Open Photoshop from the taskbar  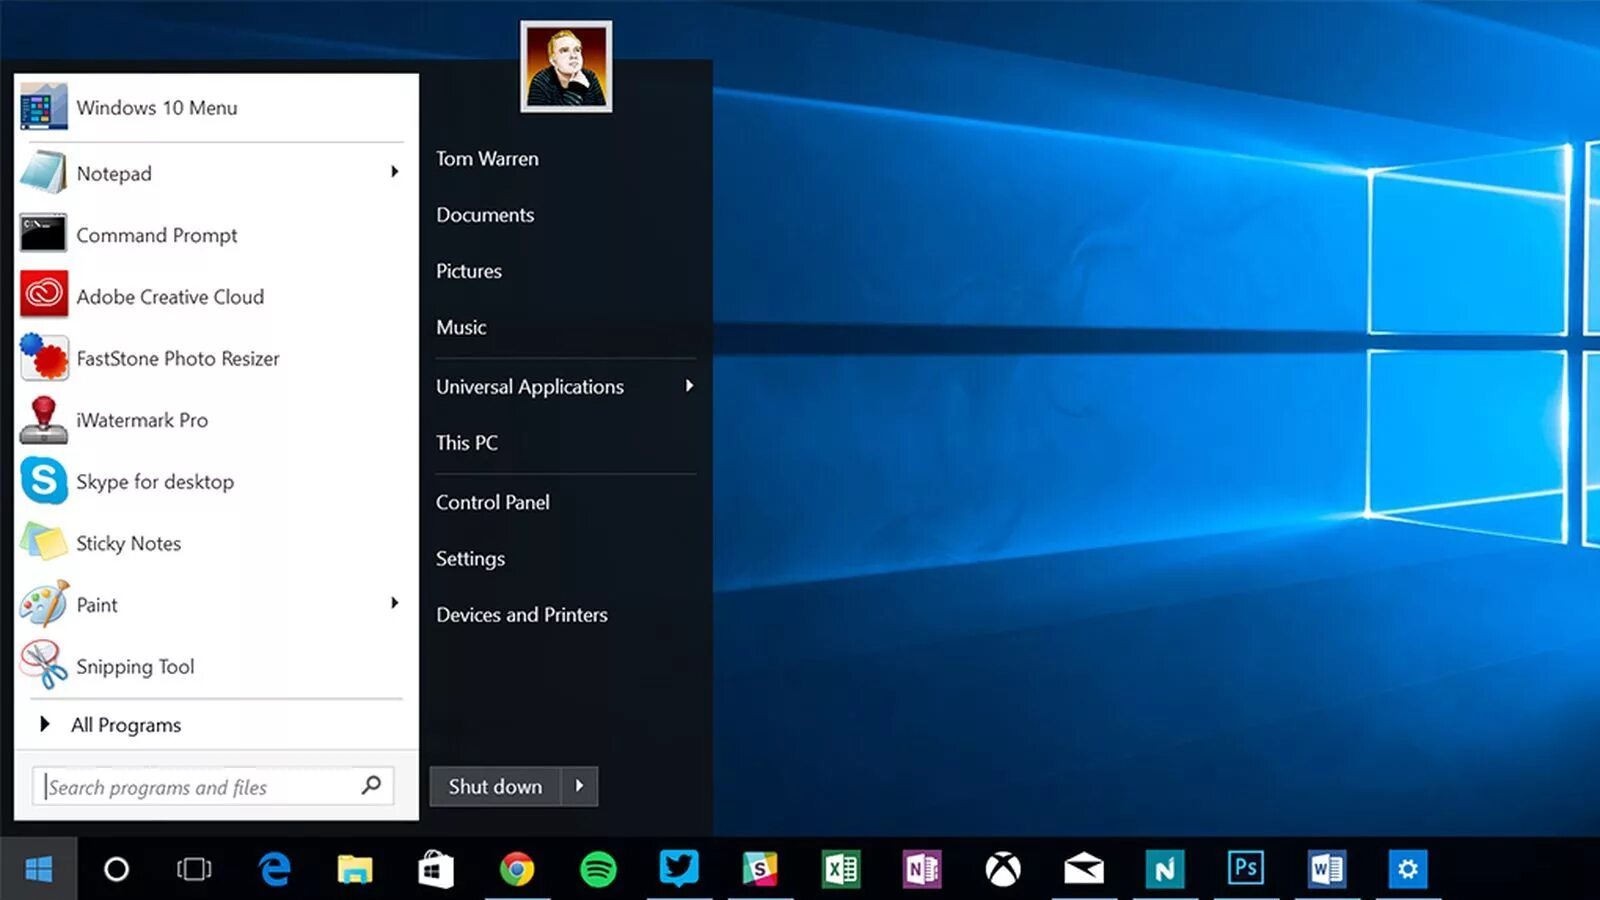(1246, 868)
